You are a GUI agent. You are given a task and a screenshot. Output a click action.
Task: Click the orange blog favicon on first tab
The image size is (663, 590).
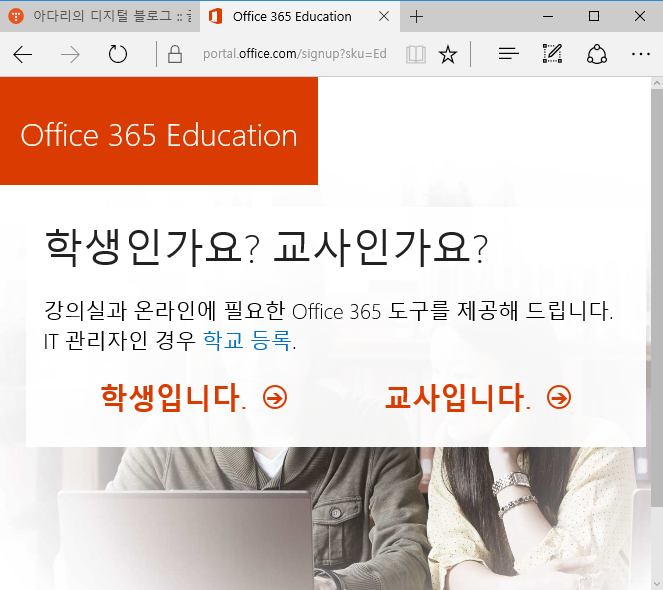click(x=16, y=16)
